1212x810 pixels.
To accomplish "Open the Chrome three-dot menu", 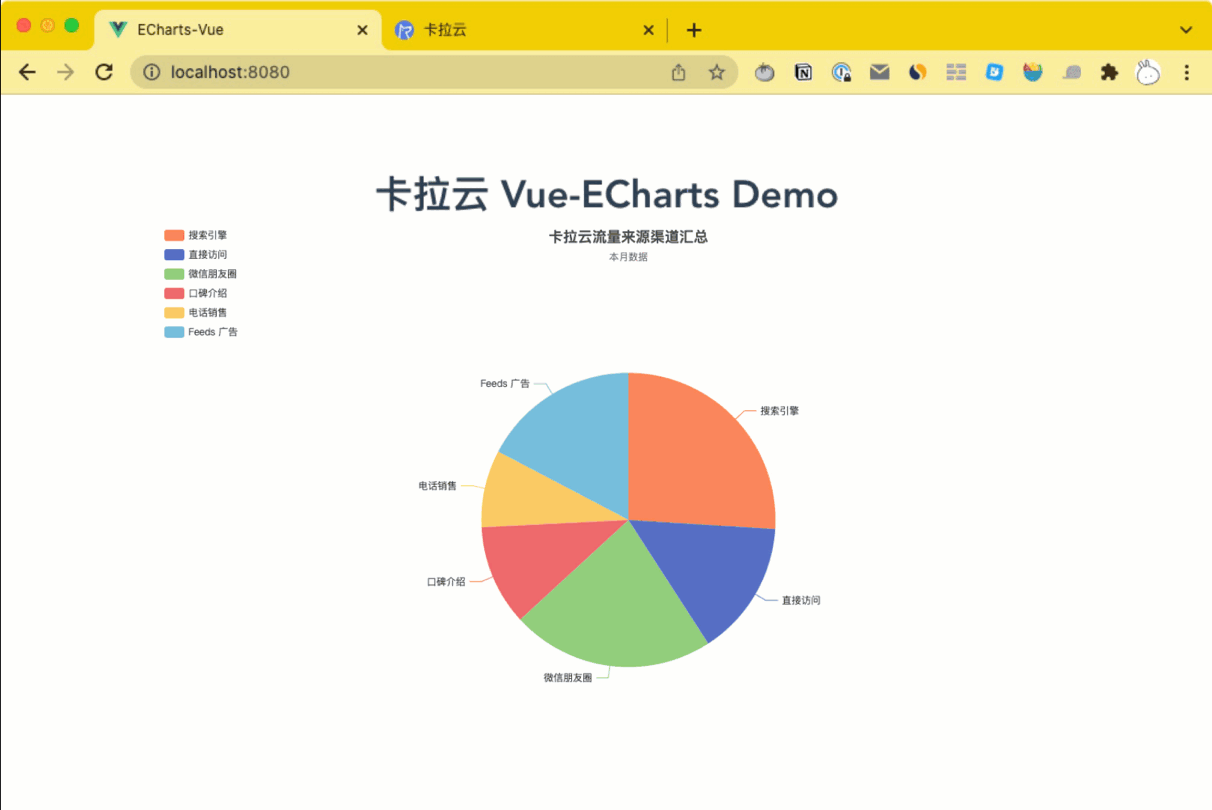I will (1186, 71).
